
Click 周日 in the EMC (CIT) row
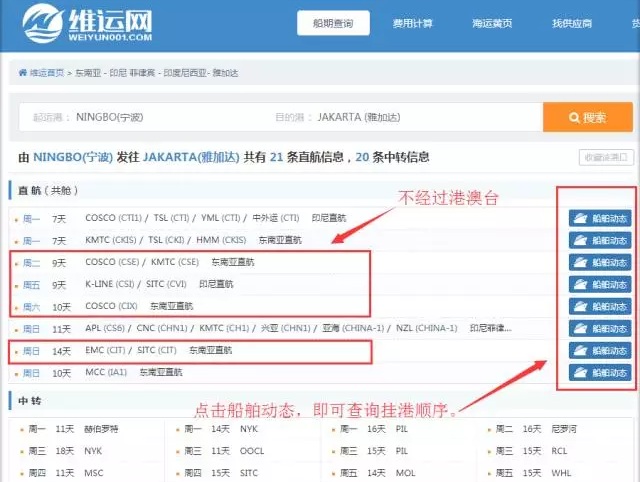31,351
